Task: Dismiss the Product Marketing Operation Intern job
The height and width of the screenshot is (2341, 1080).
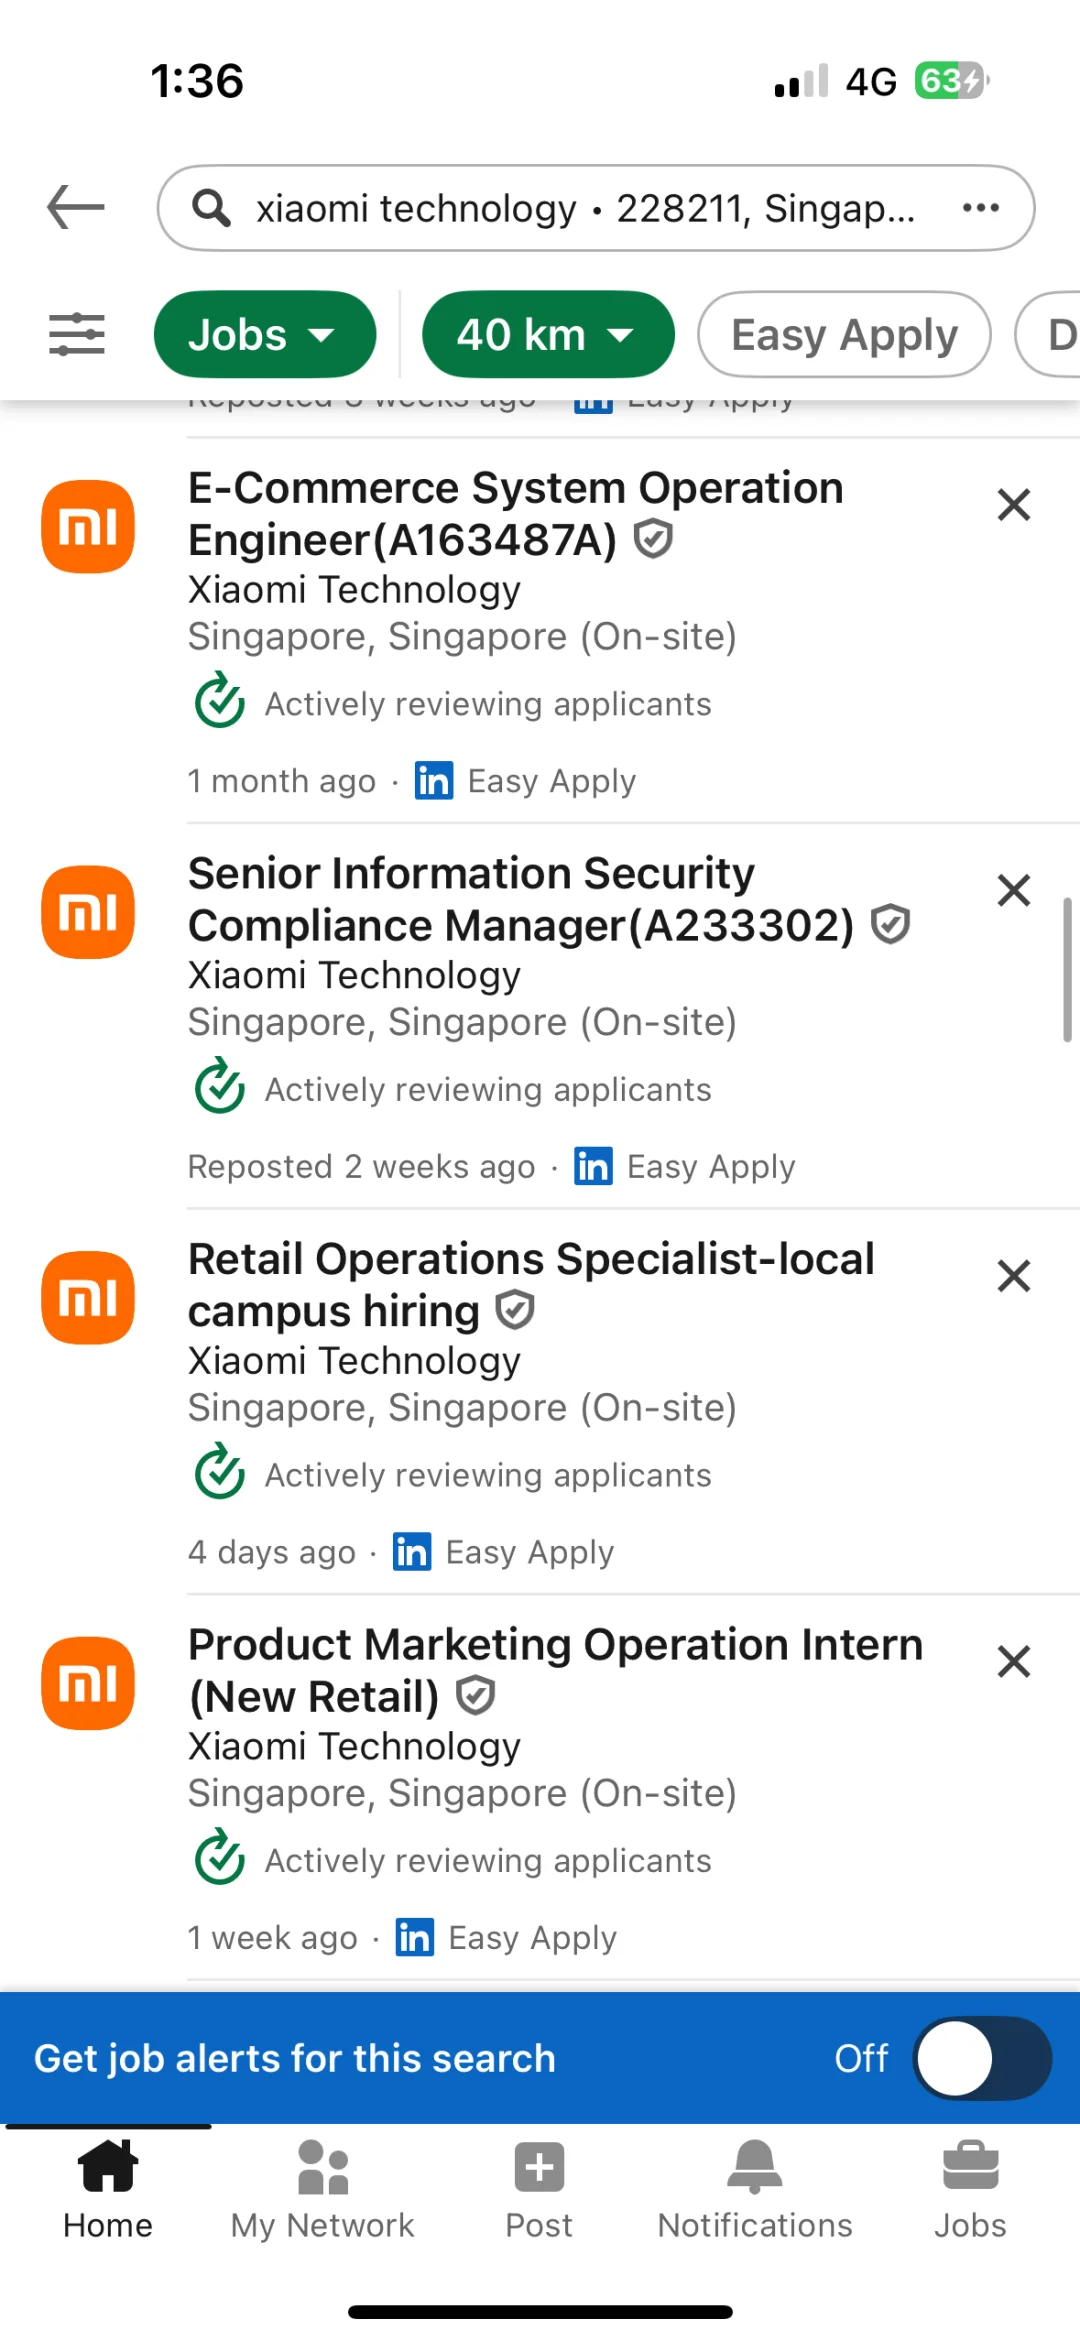Action: (1013, 1661)
